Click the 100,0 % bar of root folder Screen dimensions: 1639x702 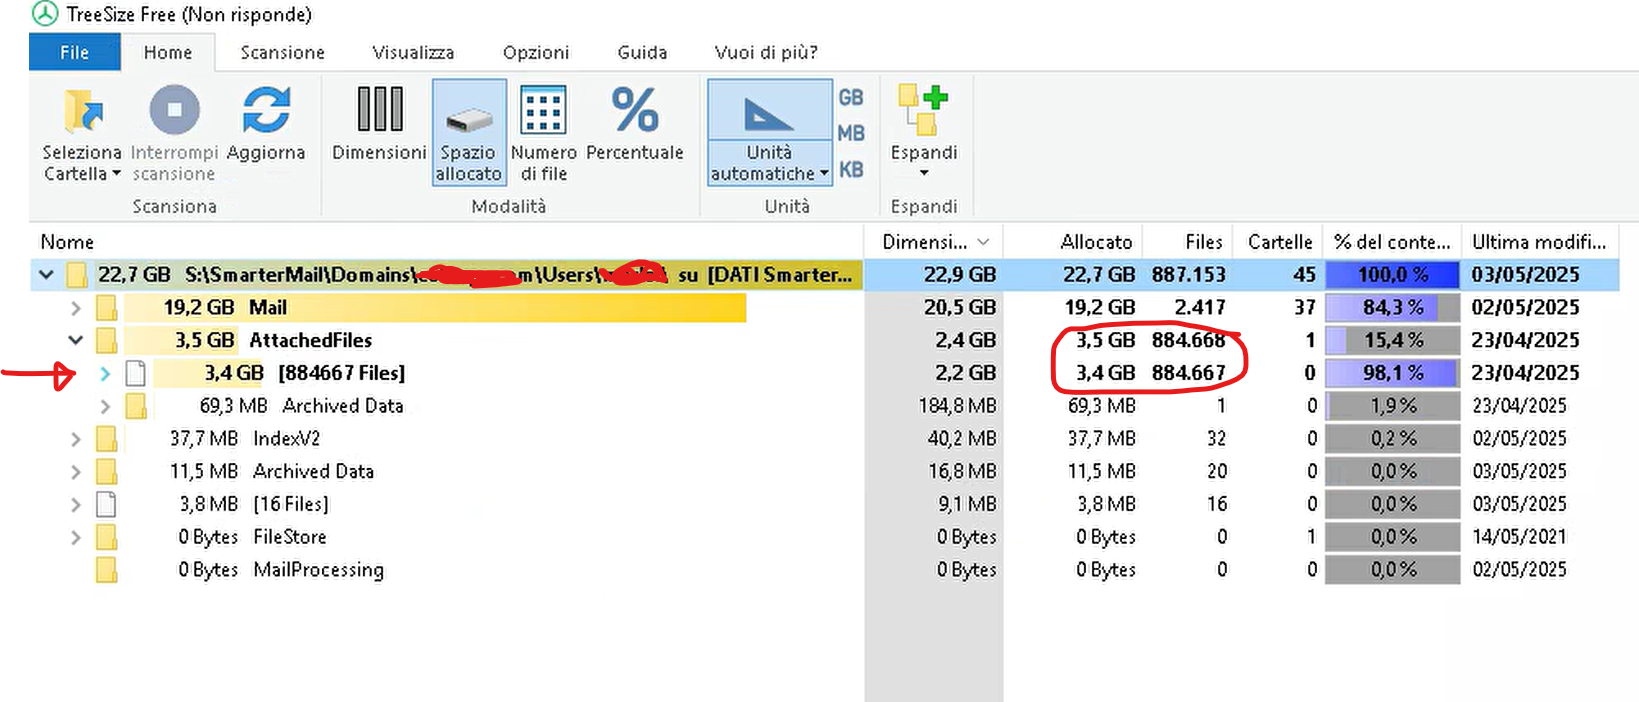[x=1392, y=274]
